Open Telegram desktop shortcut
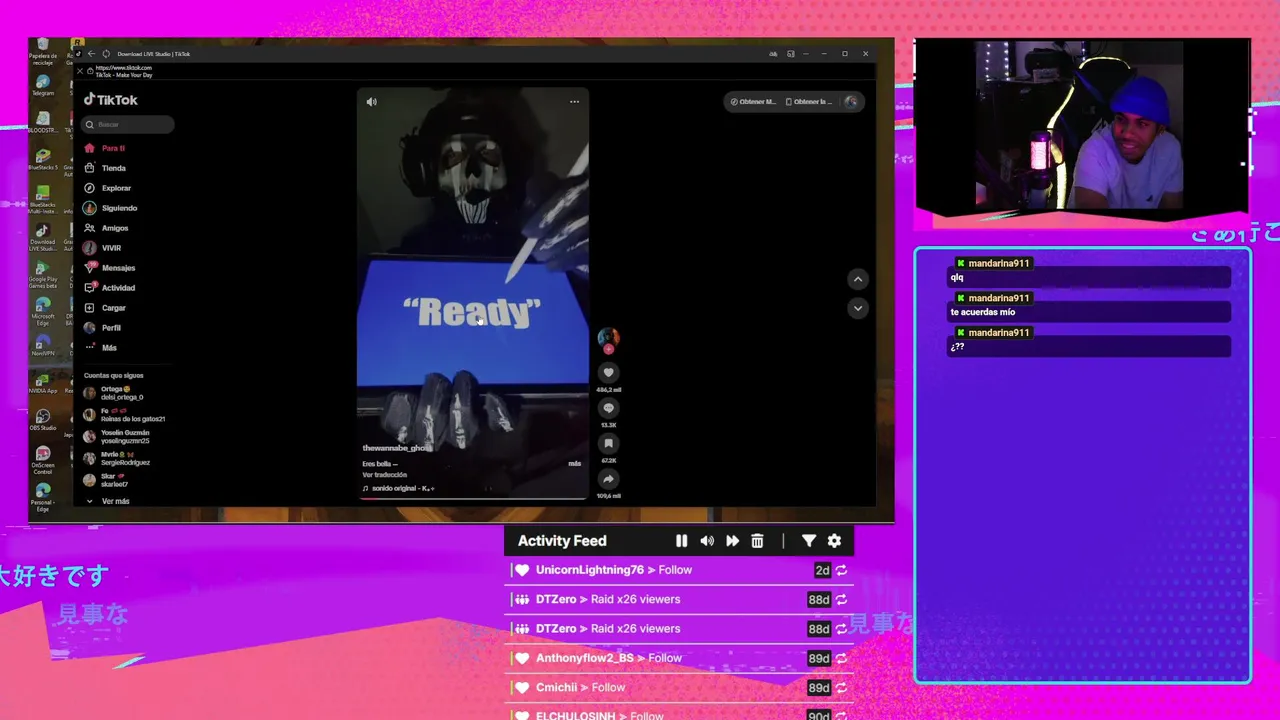Image resolution: width=1280 pixels, height=720 pixels. 42,85
